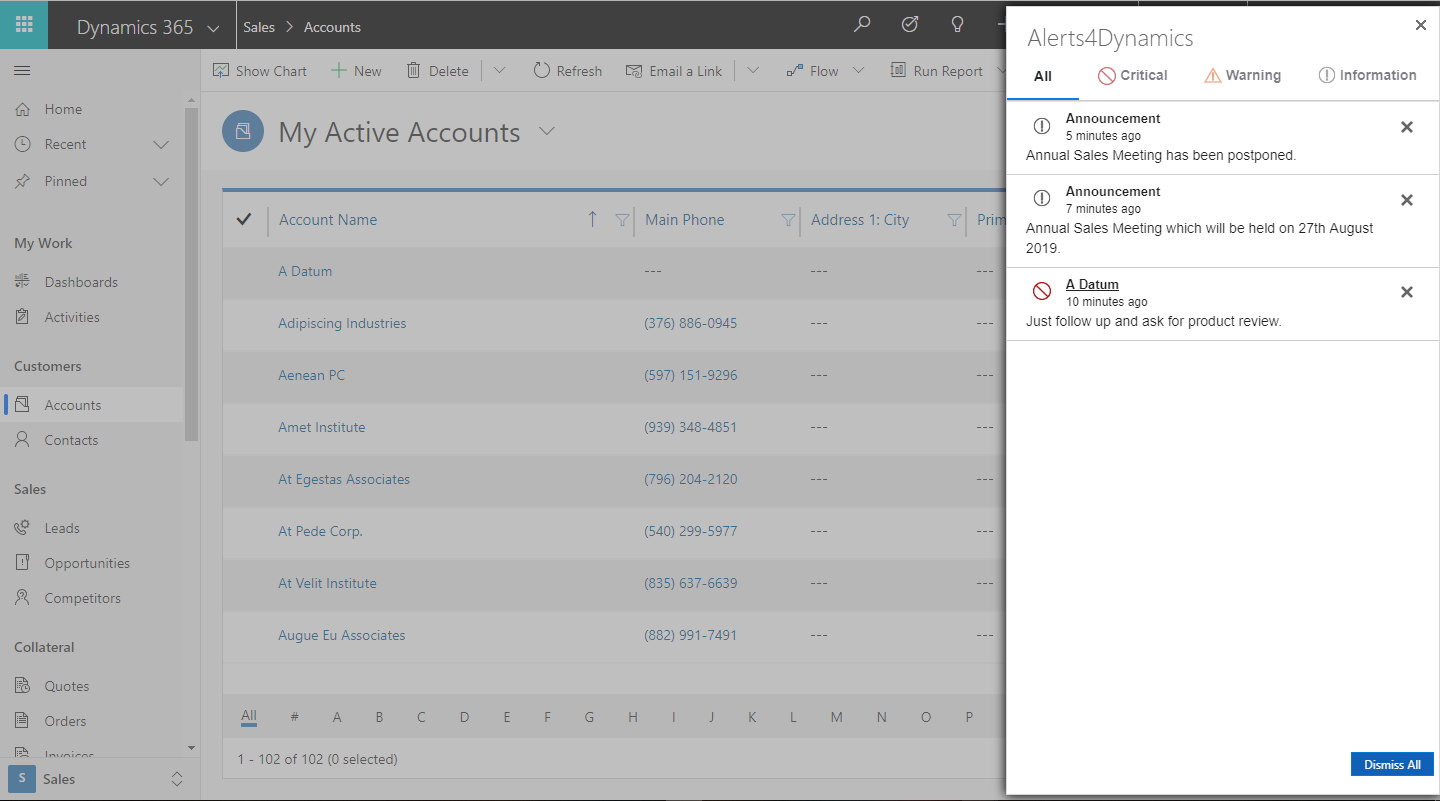Open the Dynamics 365 dropdown chevron
This screenshot has width=1440, height=801.
[x=213, y=28]
